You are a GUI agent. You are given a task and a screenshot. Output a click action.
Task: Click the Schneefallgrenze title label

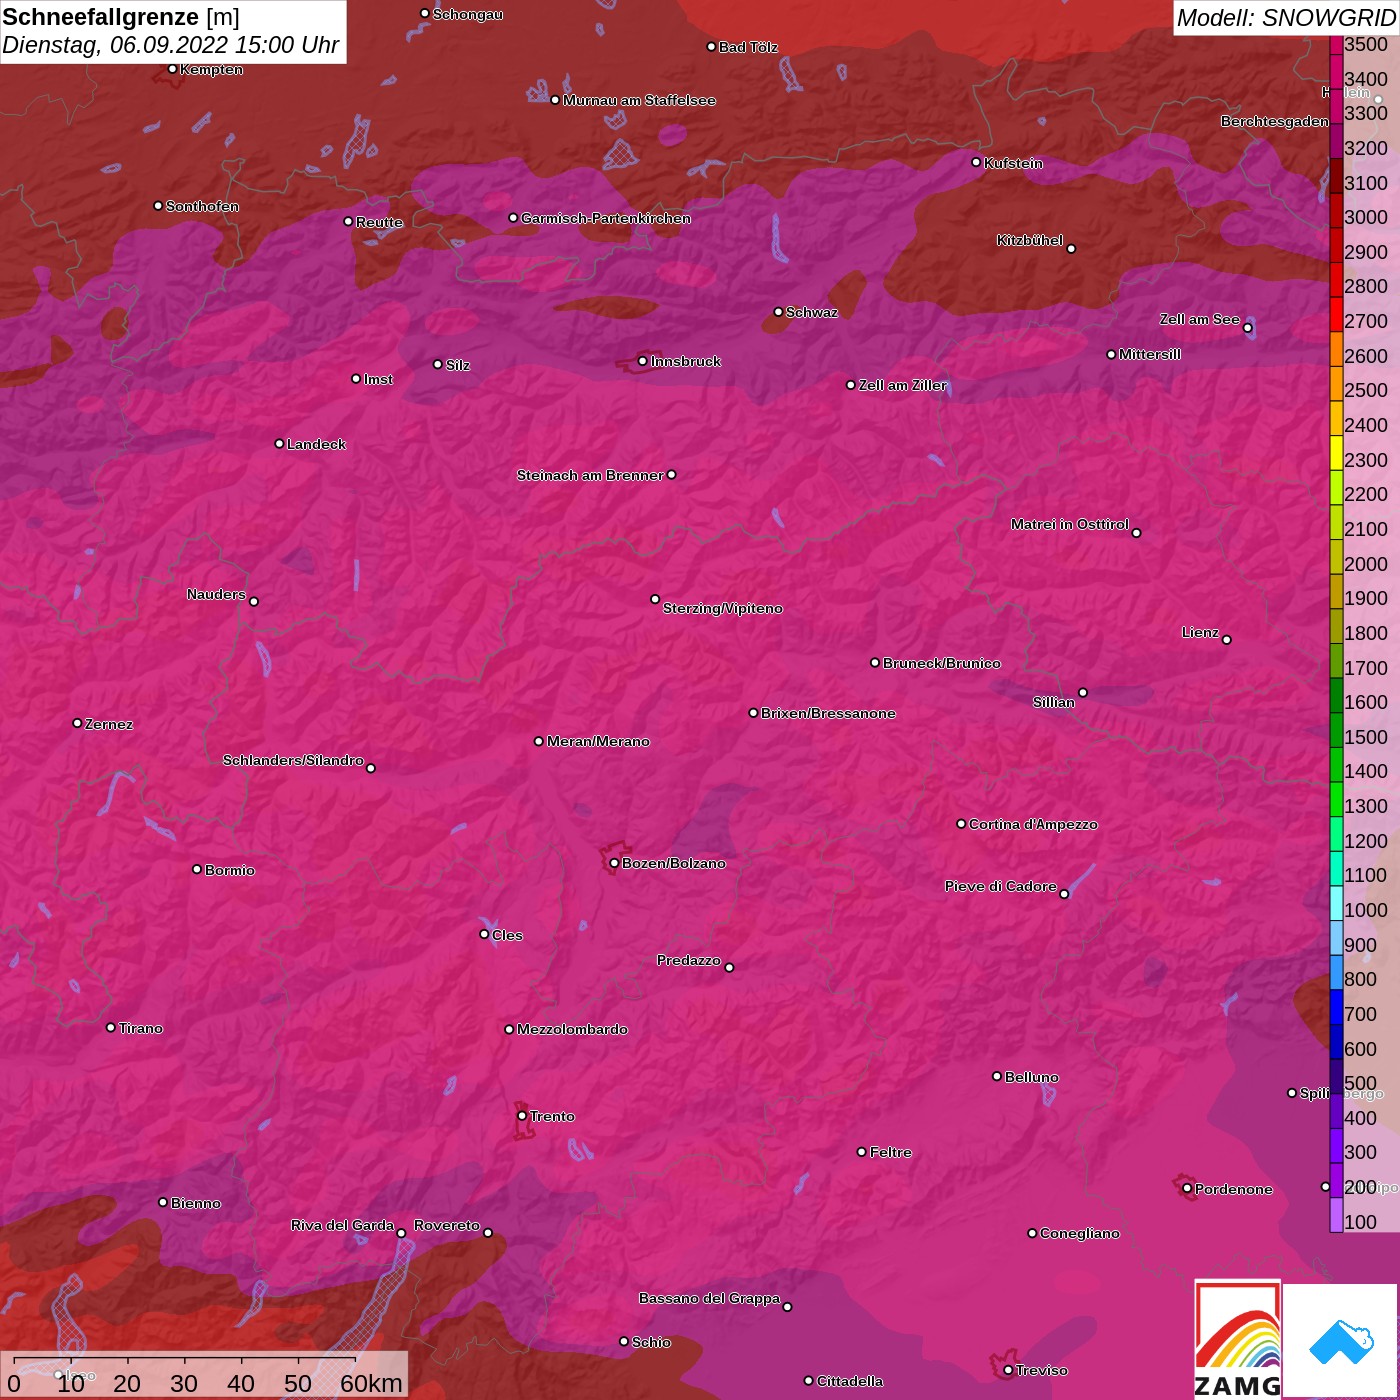tap(100, 17)
